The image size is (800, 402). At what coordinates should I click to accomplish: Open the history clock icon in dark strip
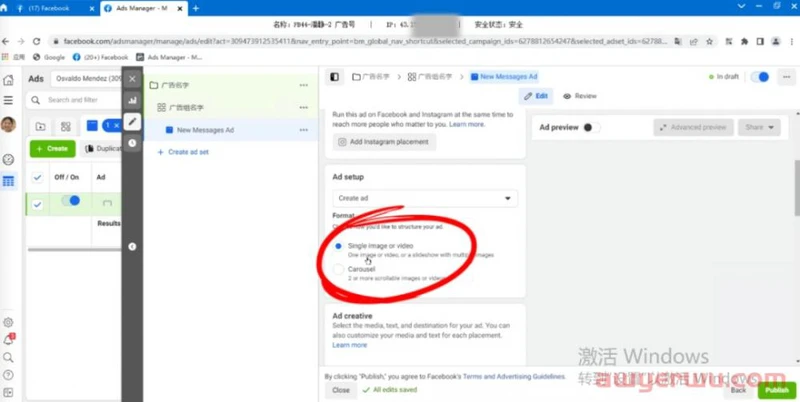(132, 143)
